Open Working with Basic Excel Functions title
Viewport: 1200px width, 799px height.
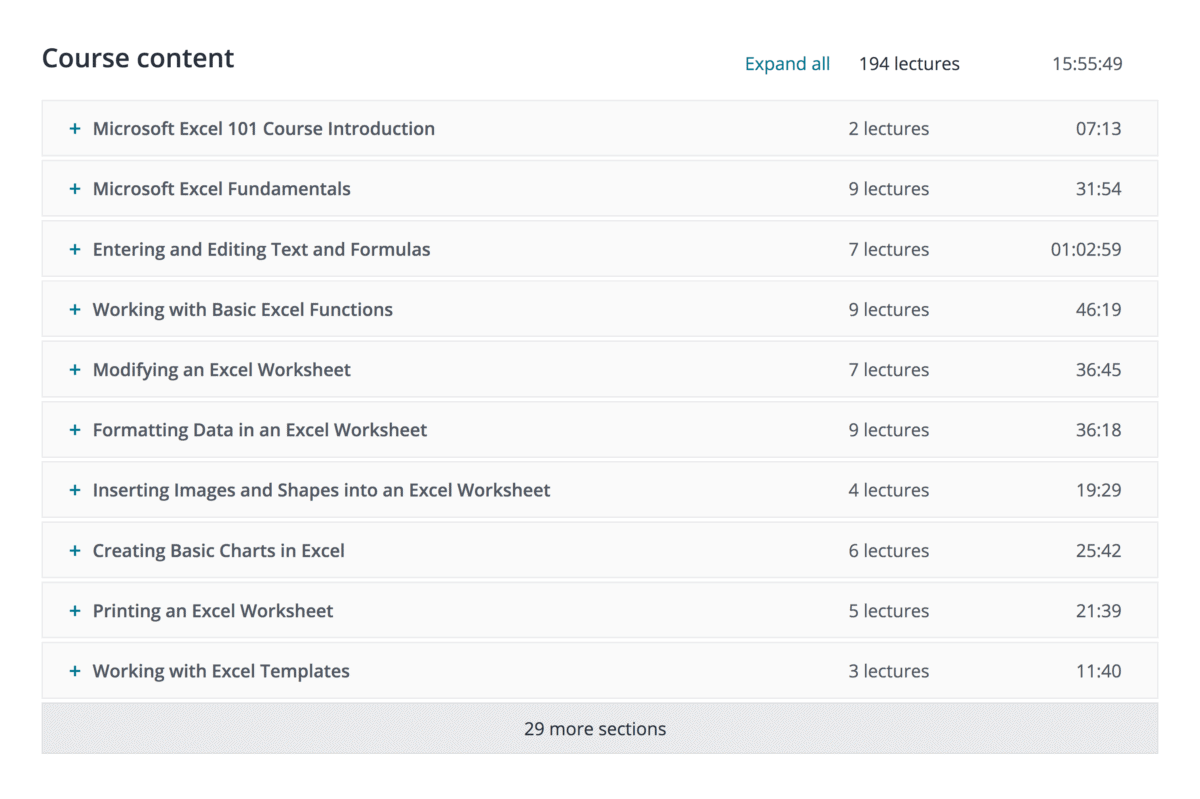(243, 310)
